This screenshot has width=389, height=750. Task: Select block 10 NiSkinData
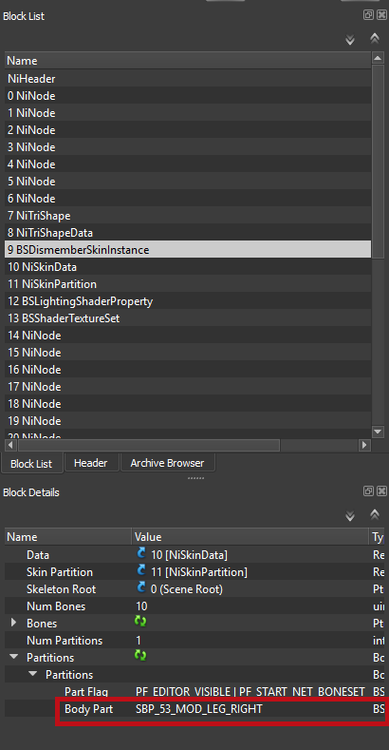(188, 267)
